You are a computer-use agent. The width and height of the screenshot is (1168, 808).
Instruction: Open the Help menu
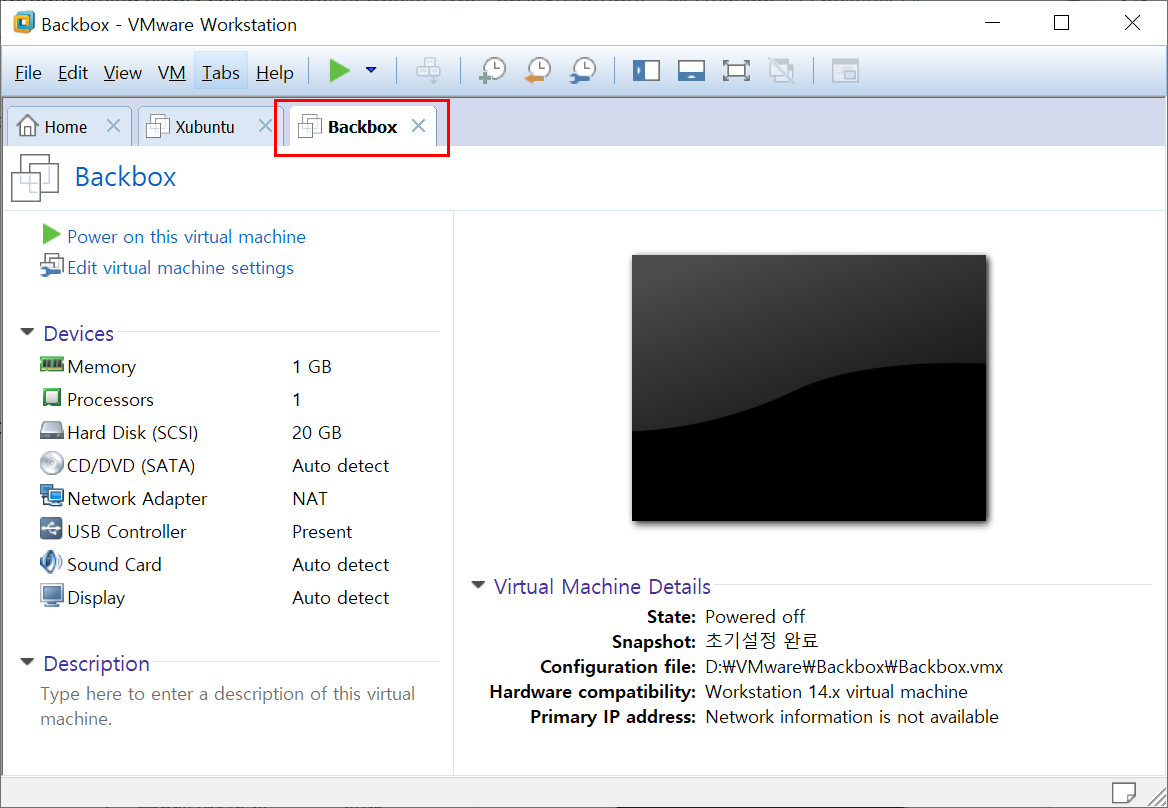pyautogui.click(x=275, y=72)
